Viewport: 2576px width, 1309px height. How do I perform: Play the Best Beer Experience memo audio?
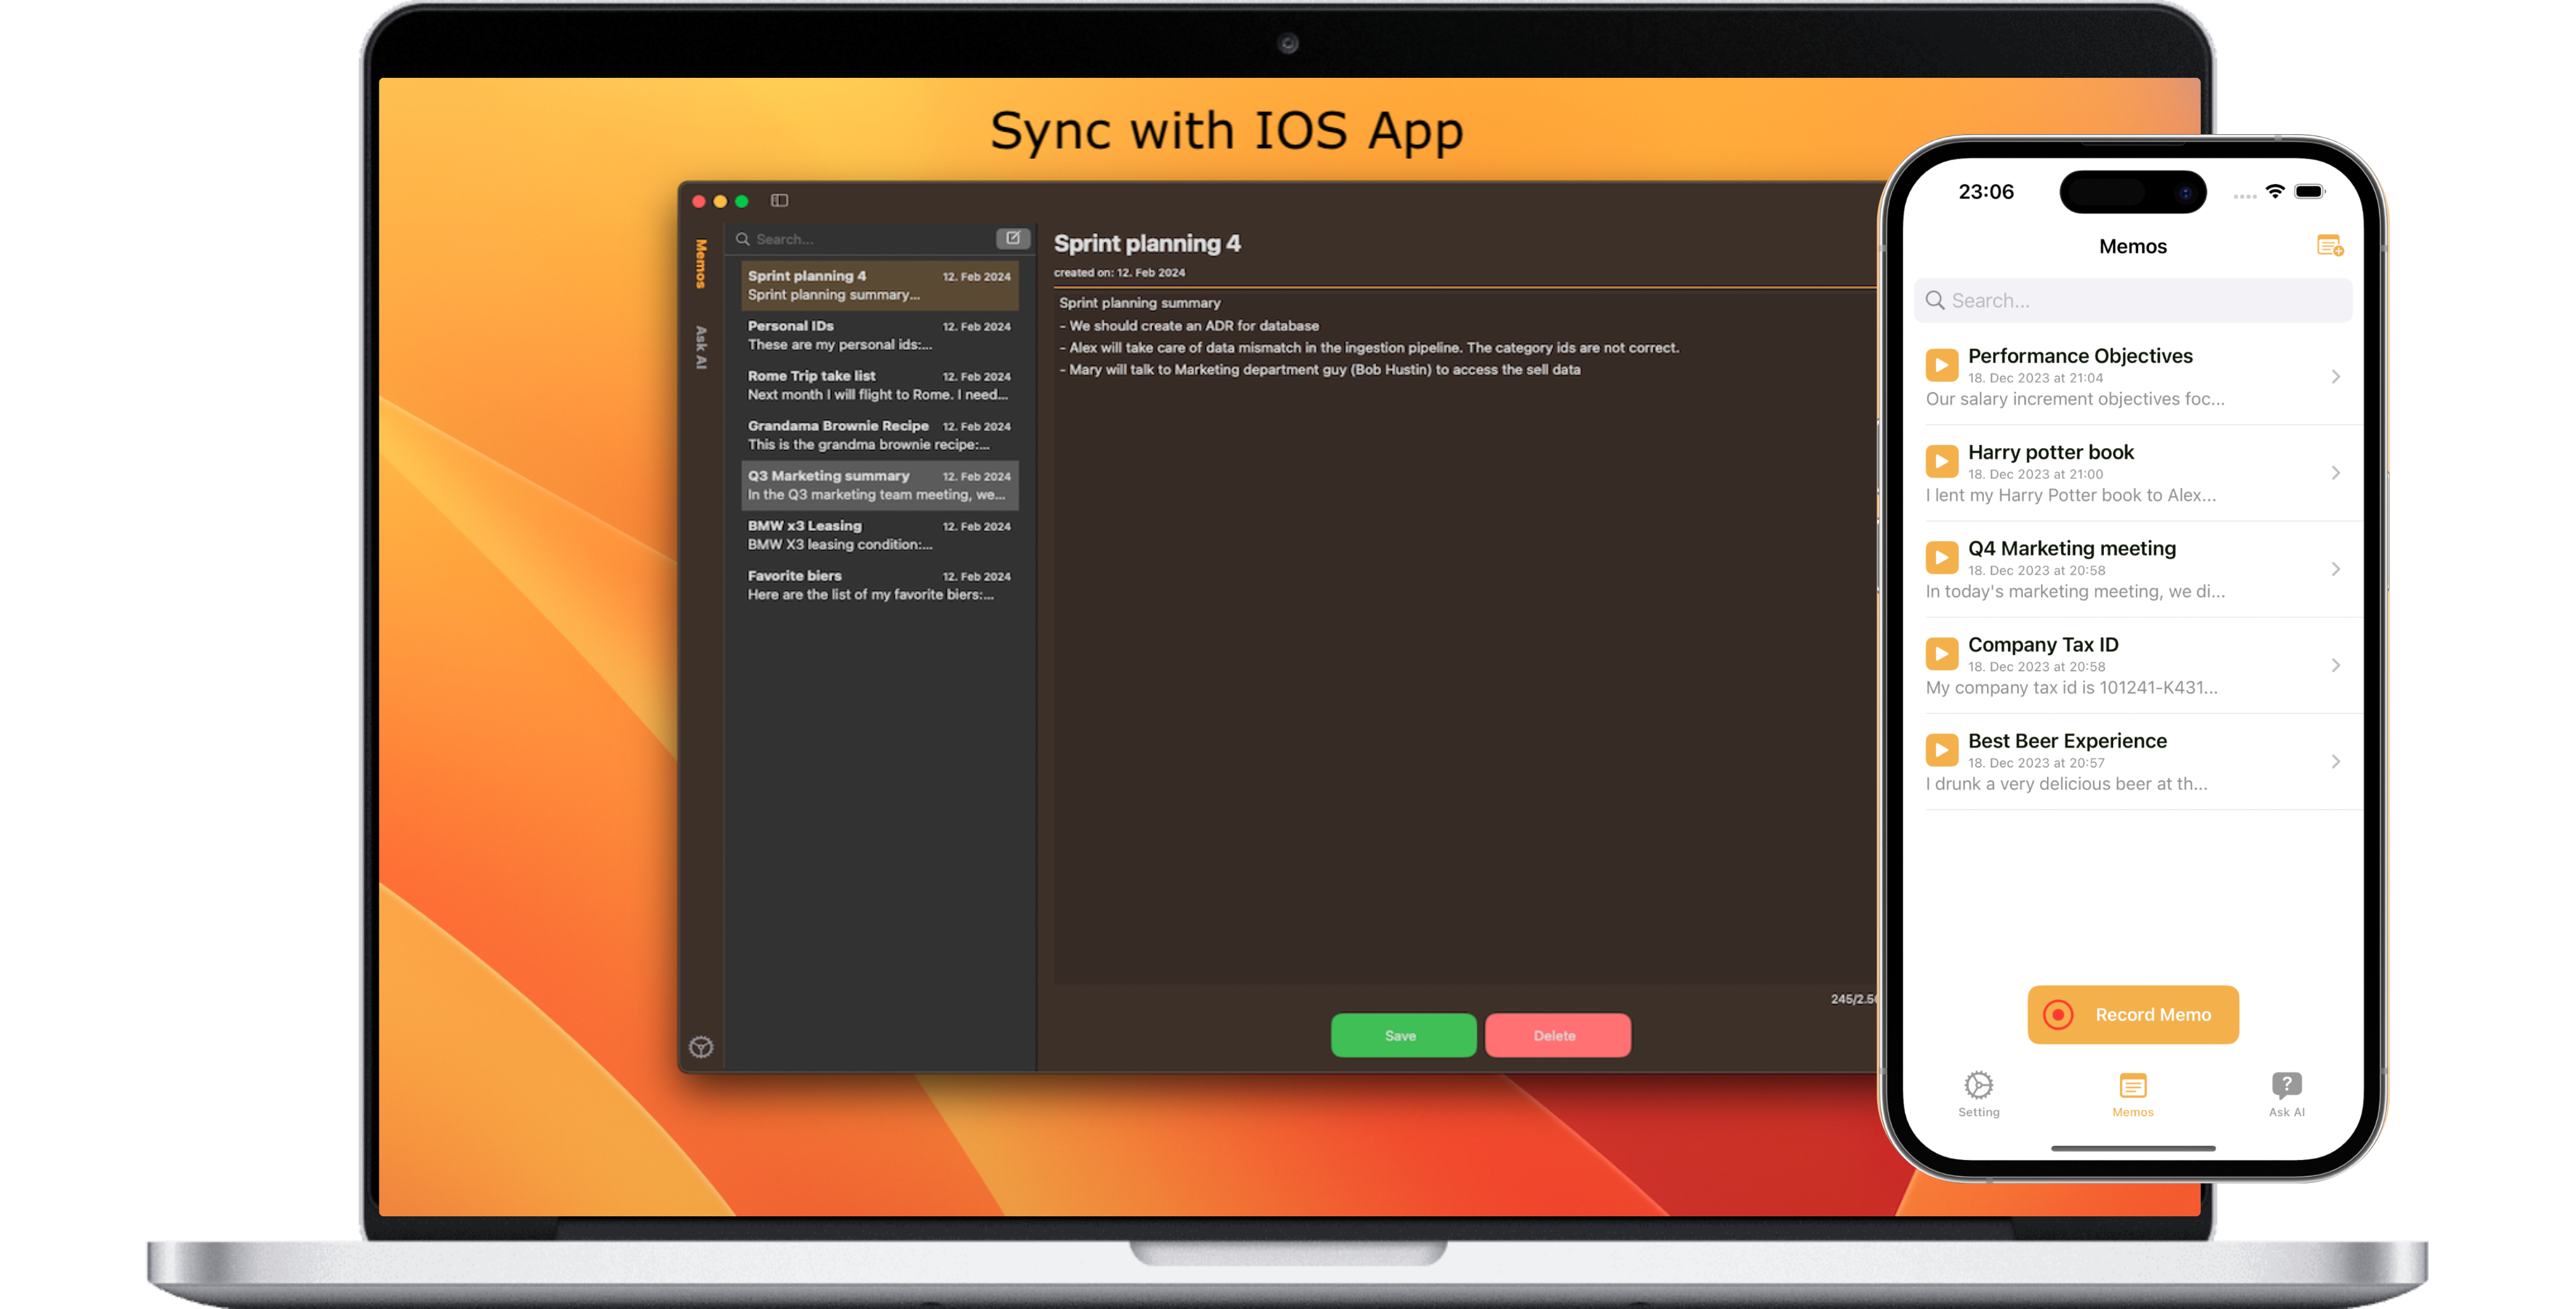pyautogui.click(x=1941, y=750)
